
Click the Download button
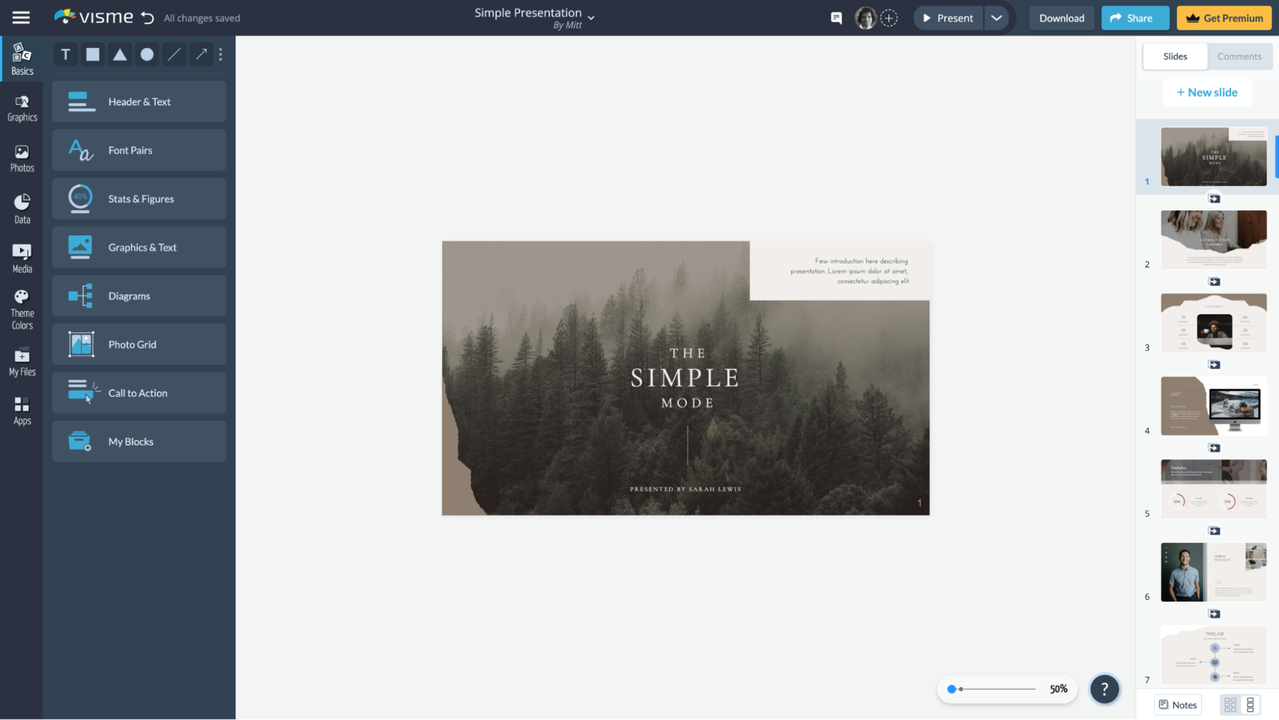coord(1061,18)
